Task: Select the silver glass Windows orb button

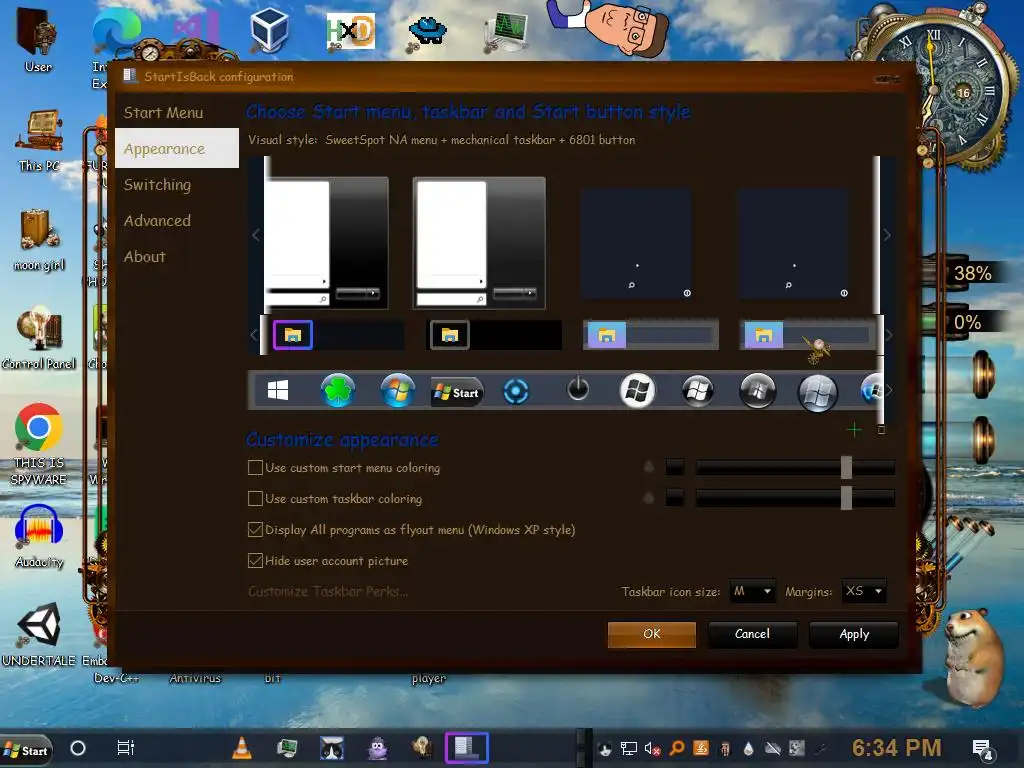Action: click(818, 394)
